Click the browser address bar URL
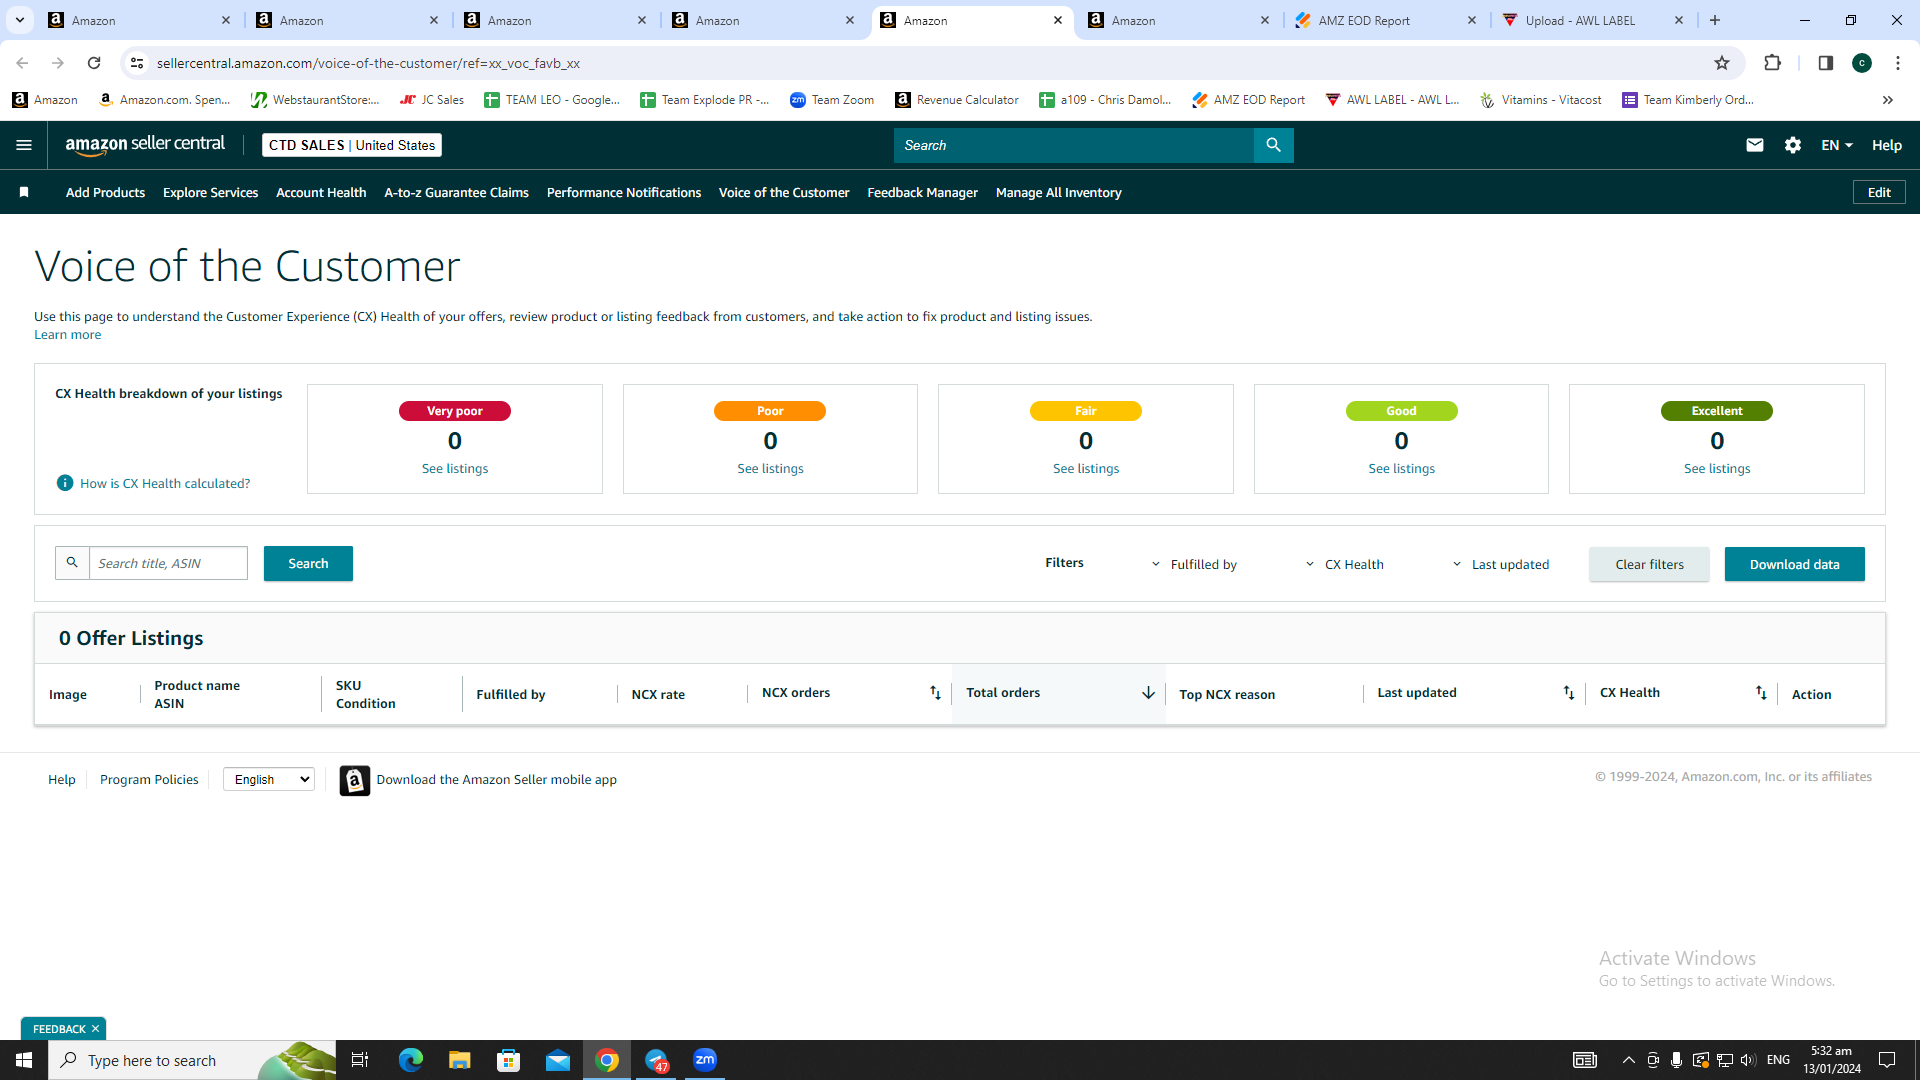The height and width of the screenshot is (1080, 1920). 368,63
